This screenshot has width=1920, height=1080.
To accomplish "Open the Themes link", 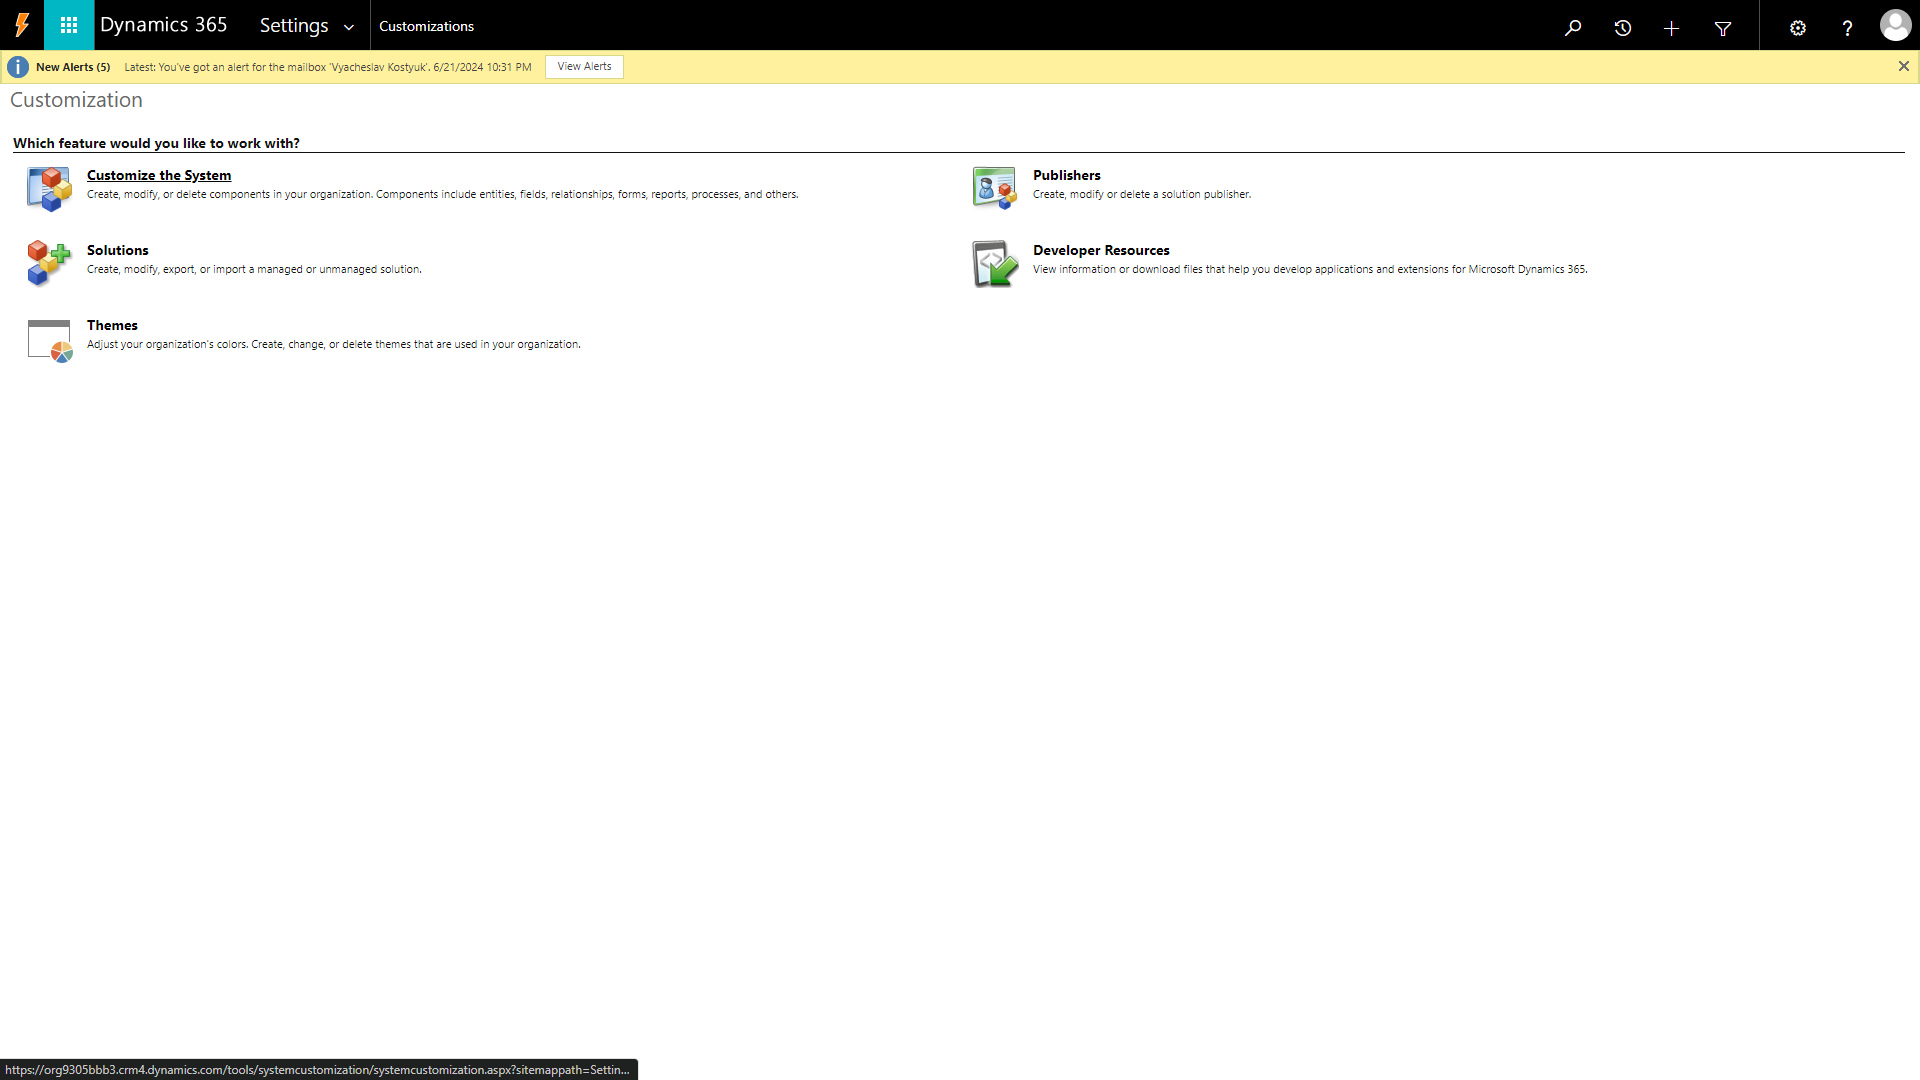I will [112, 325].
